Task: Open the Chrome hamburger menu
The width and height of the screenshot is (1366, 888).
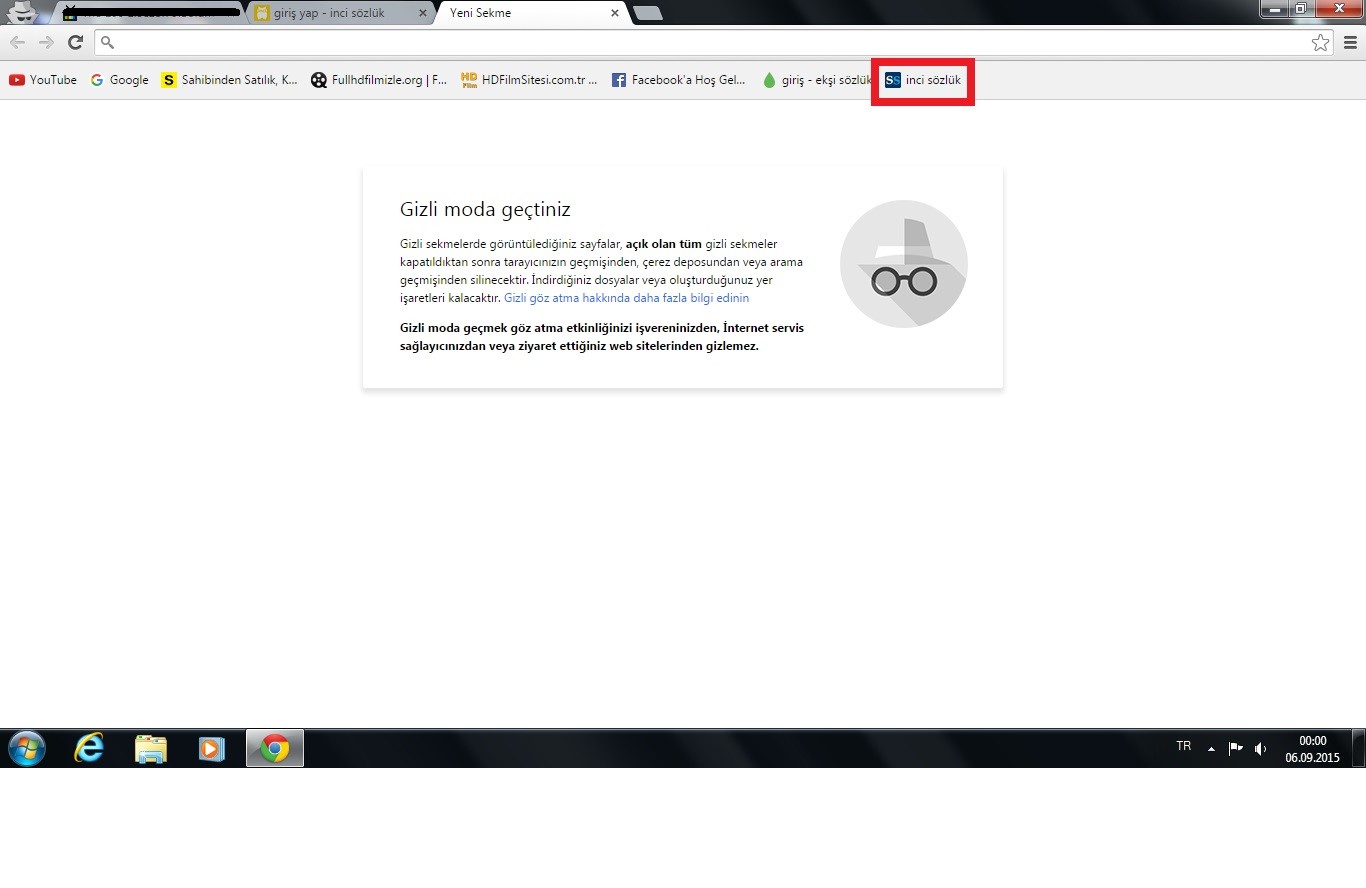Action: [1350, 42]
